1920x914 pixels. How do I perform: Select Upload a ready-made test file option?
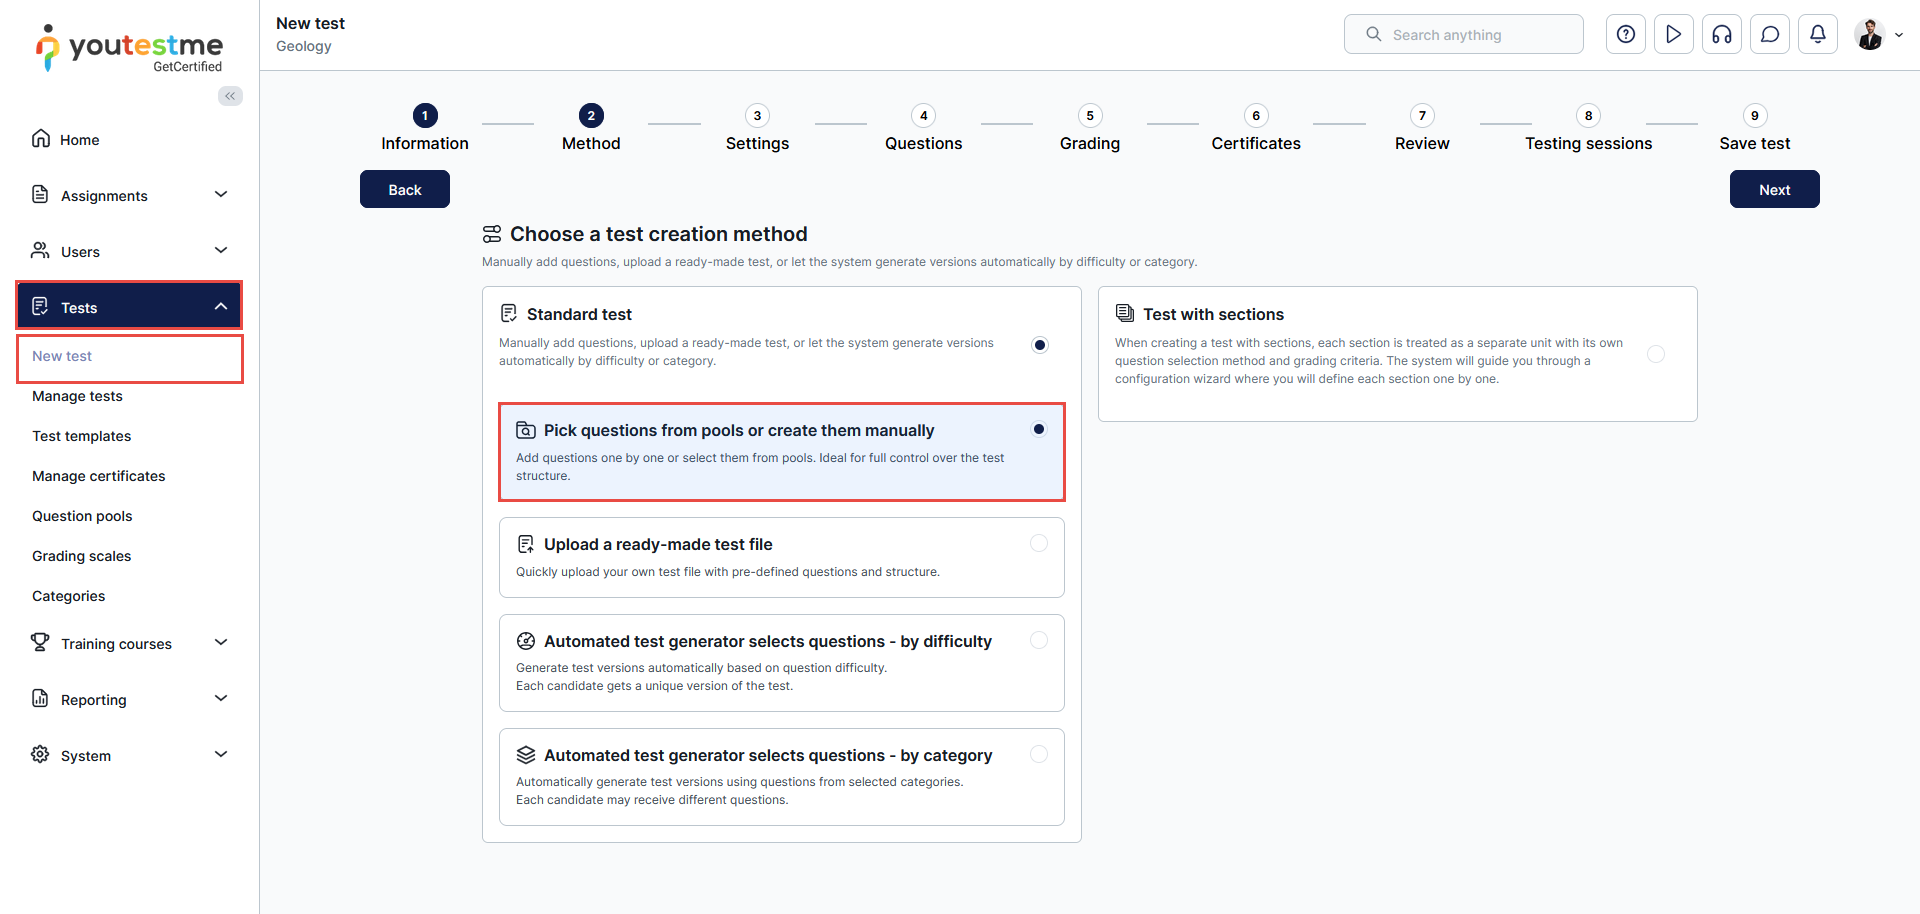click(x=1038, y=543)
